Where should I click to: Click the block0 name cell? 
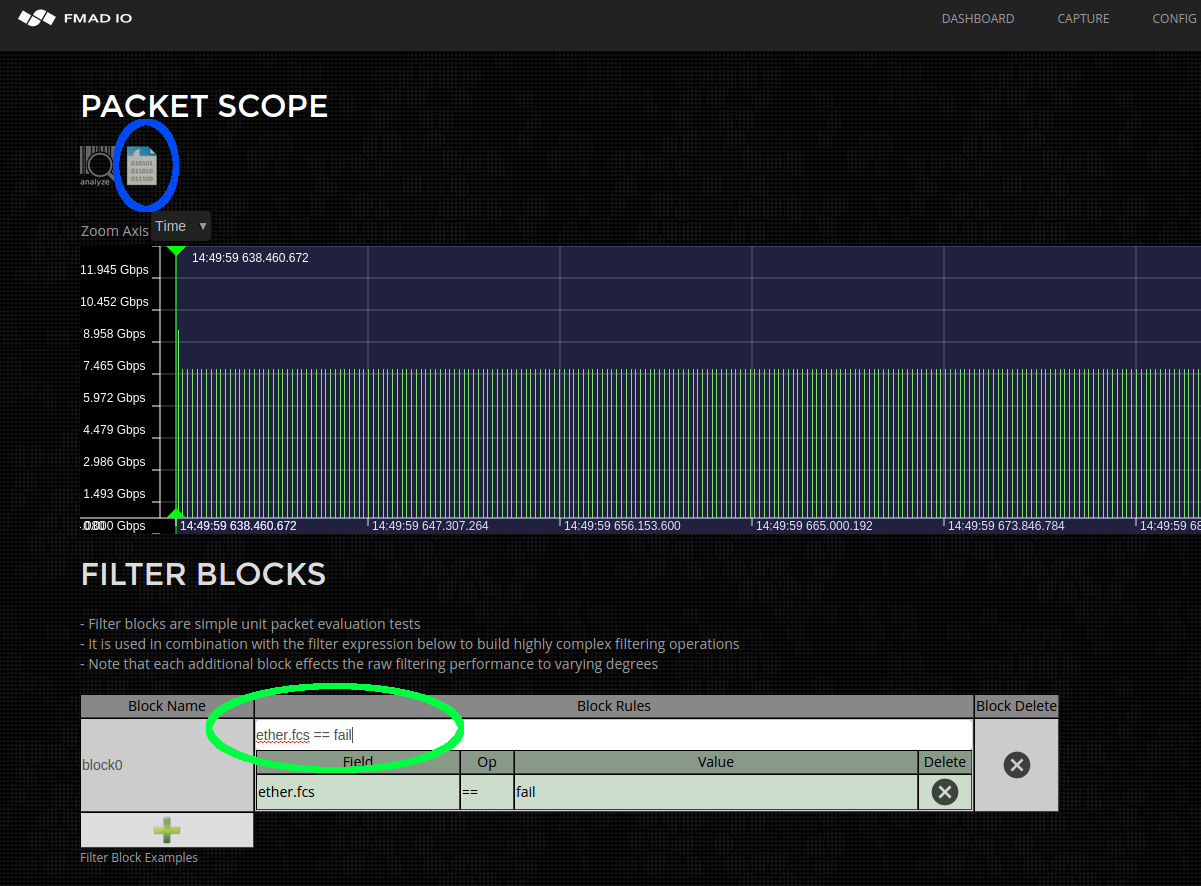tap(167, 765)
